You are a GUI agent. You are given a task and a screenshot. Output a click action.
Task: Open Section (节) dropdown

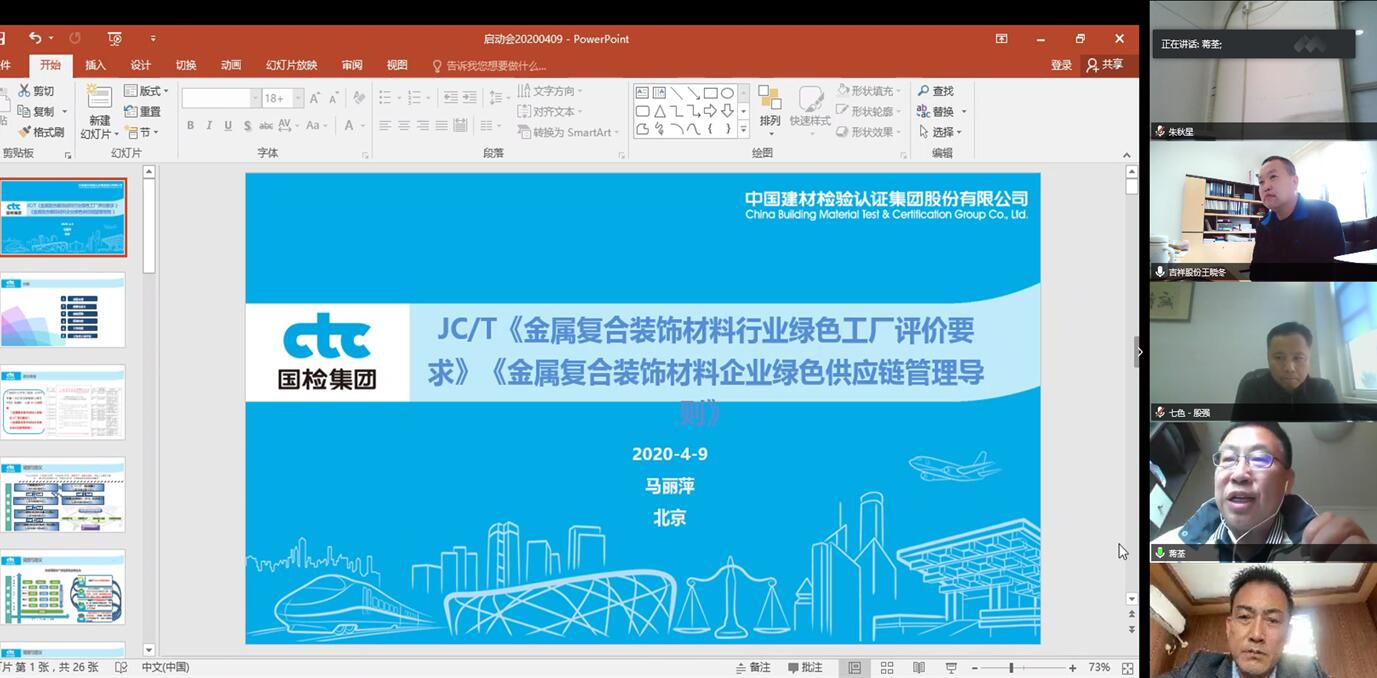point(142,132)
